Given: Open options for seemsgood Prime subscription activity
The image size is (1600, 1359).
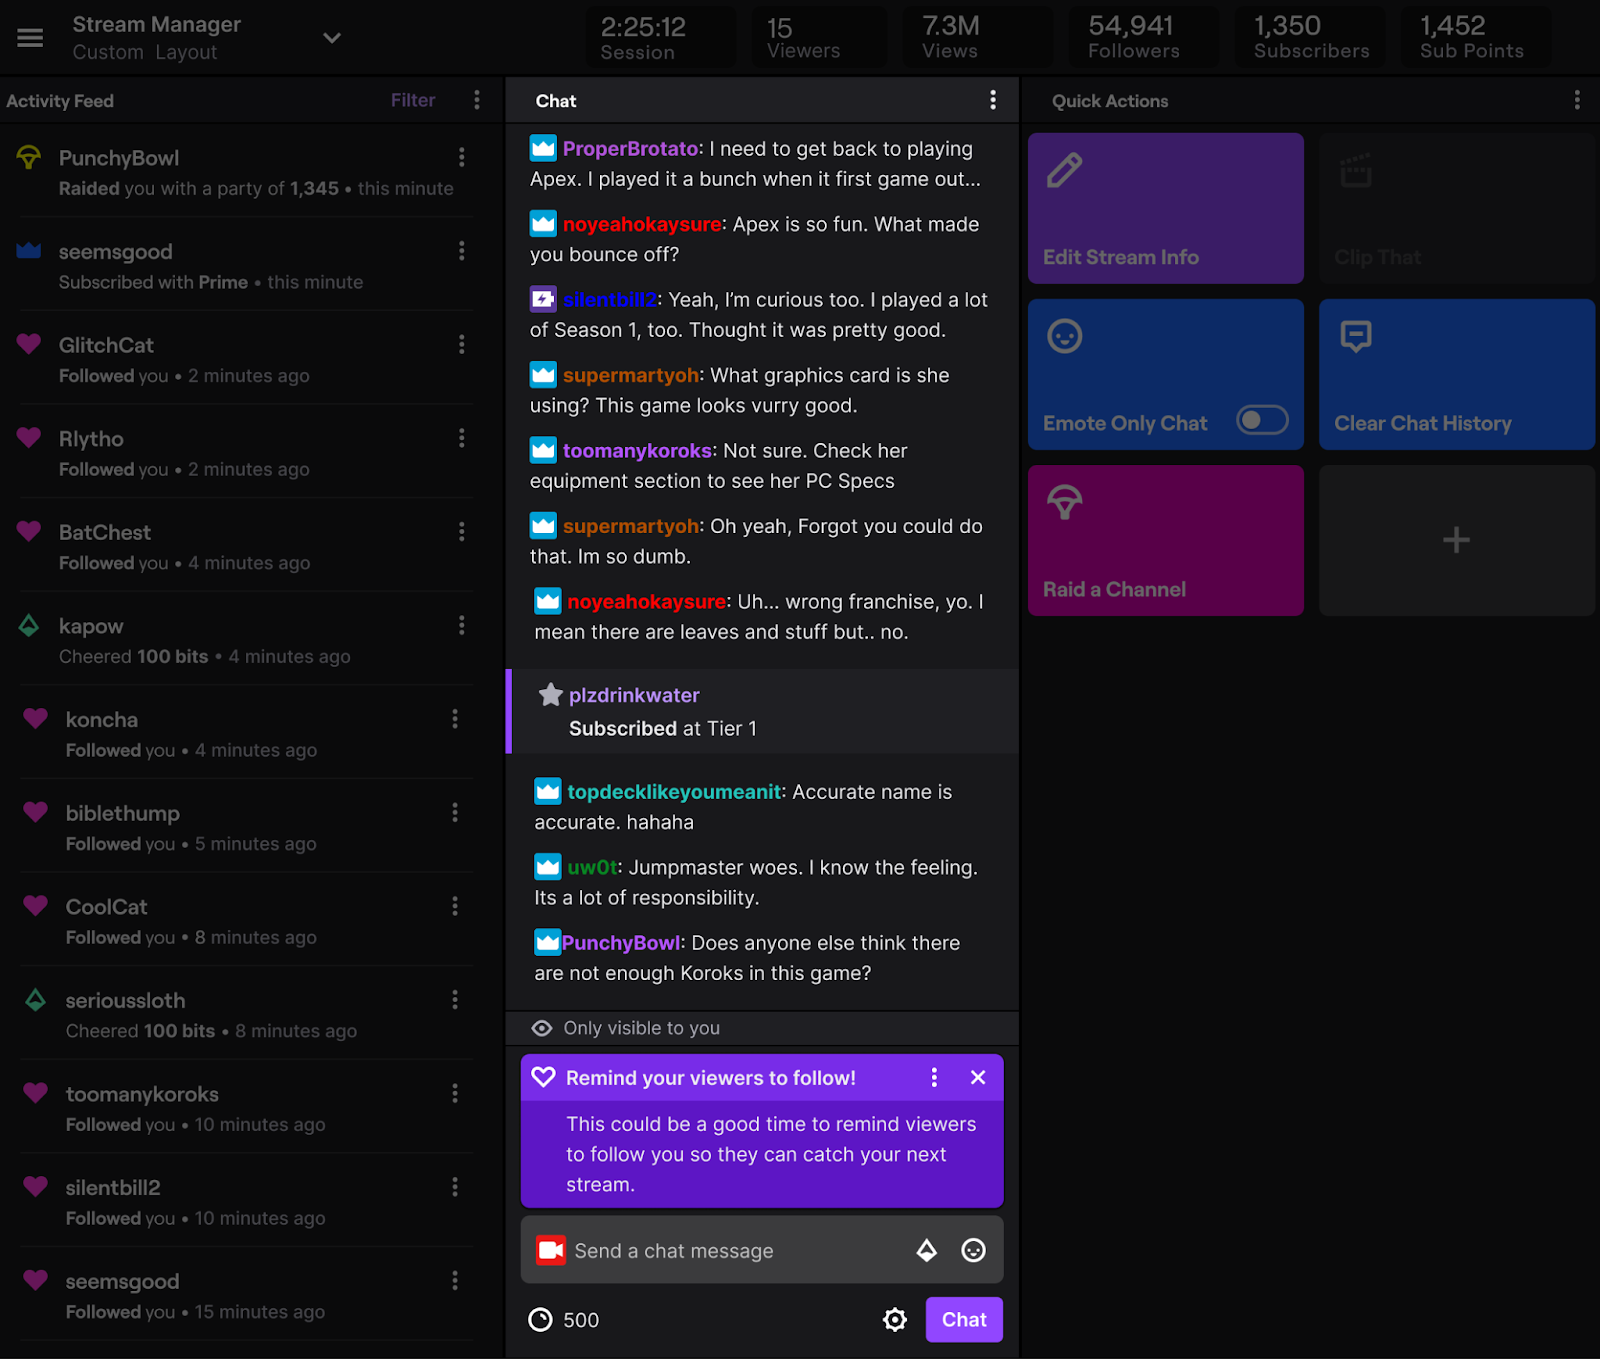Looking at the screenshot, I should 462,251.
